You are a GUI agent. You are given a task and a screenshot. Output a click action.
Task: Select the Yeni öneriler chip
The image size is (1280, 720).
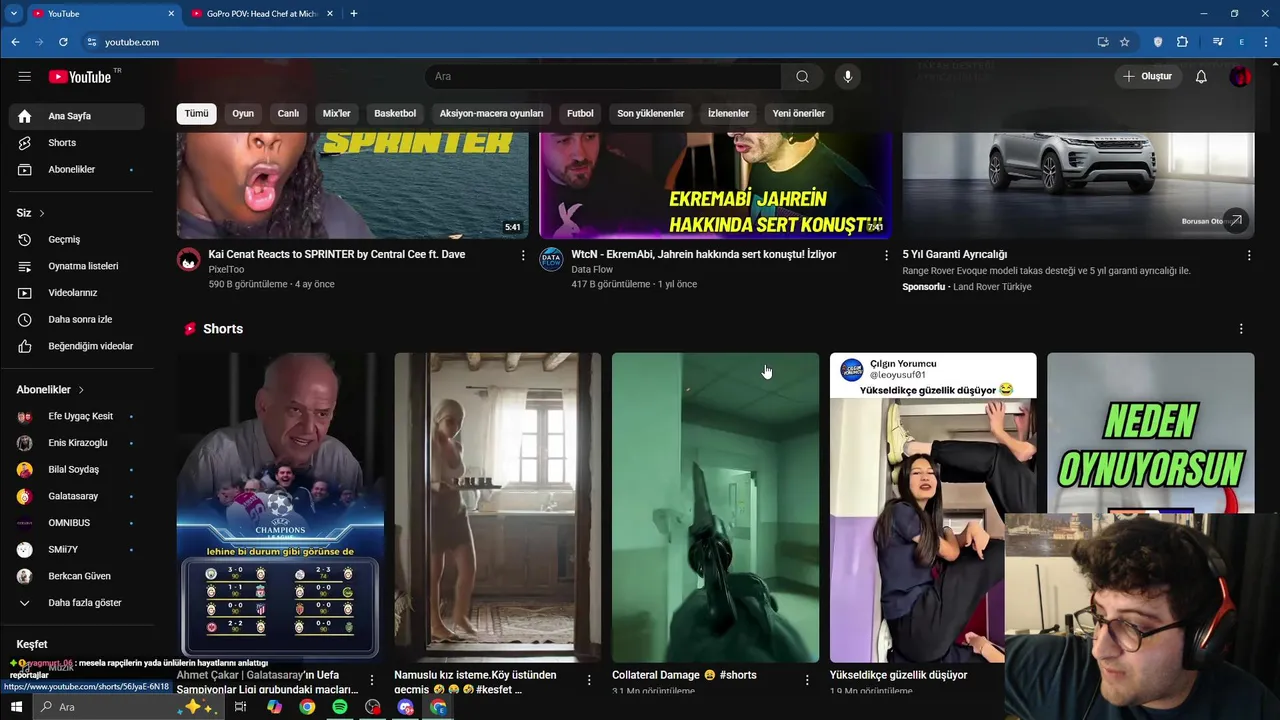point(799,114)
